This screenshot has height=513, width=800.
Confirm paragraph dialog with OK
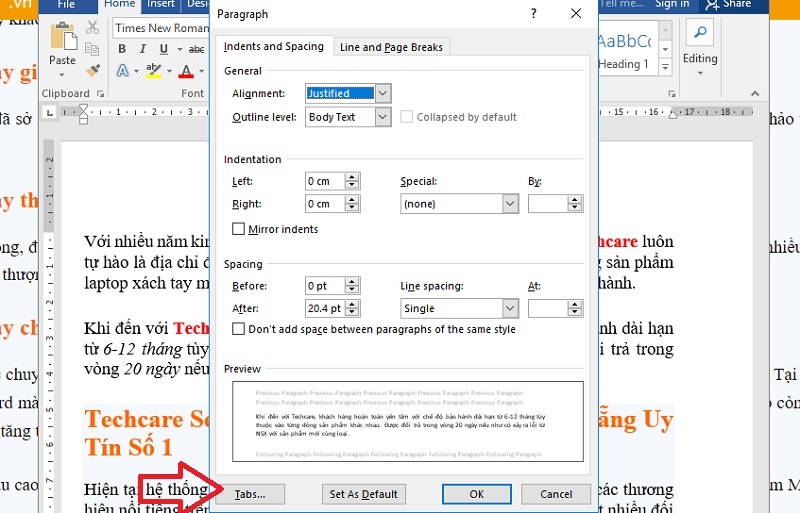(x=477, y=494)
